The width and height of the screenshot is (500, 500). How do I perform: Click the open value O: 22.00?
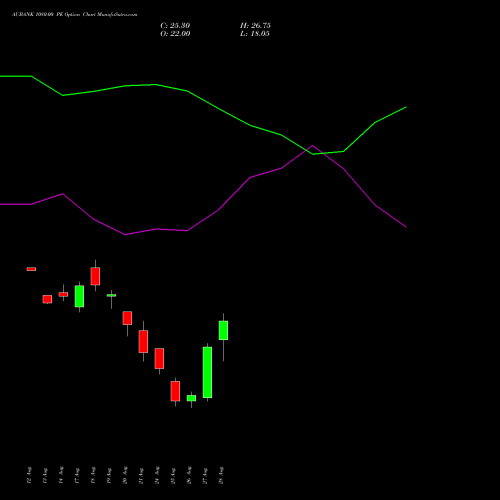pos(175,34)
